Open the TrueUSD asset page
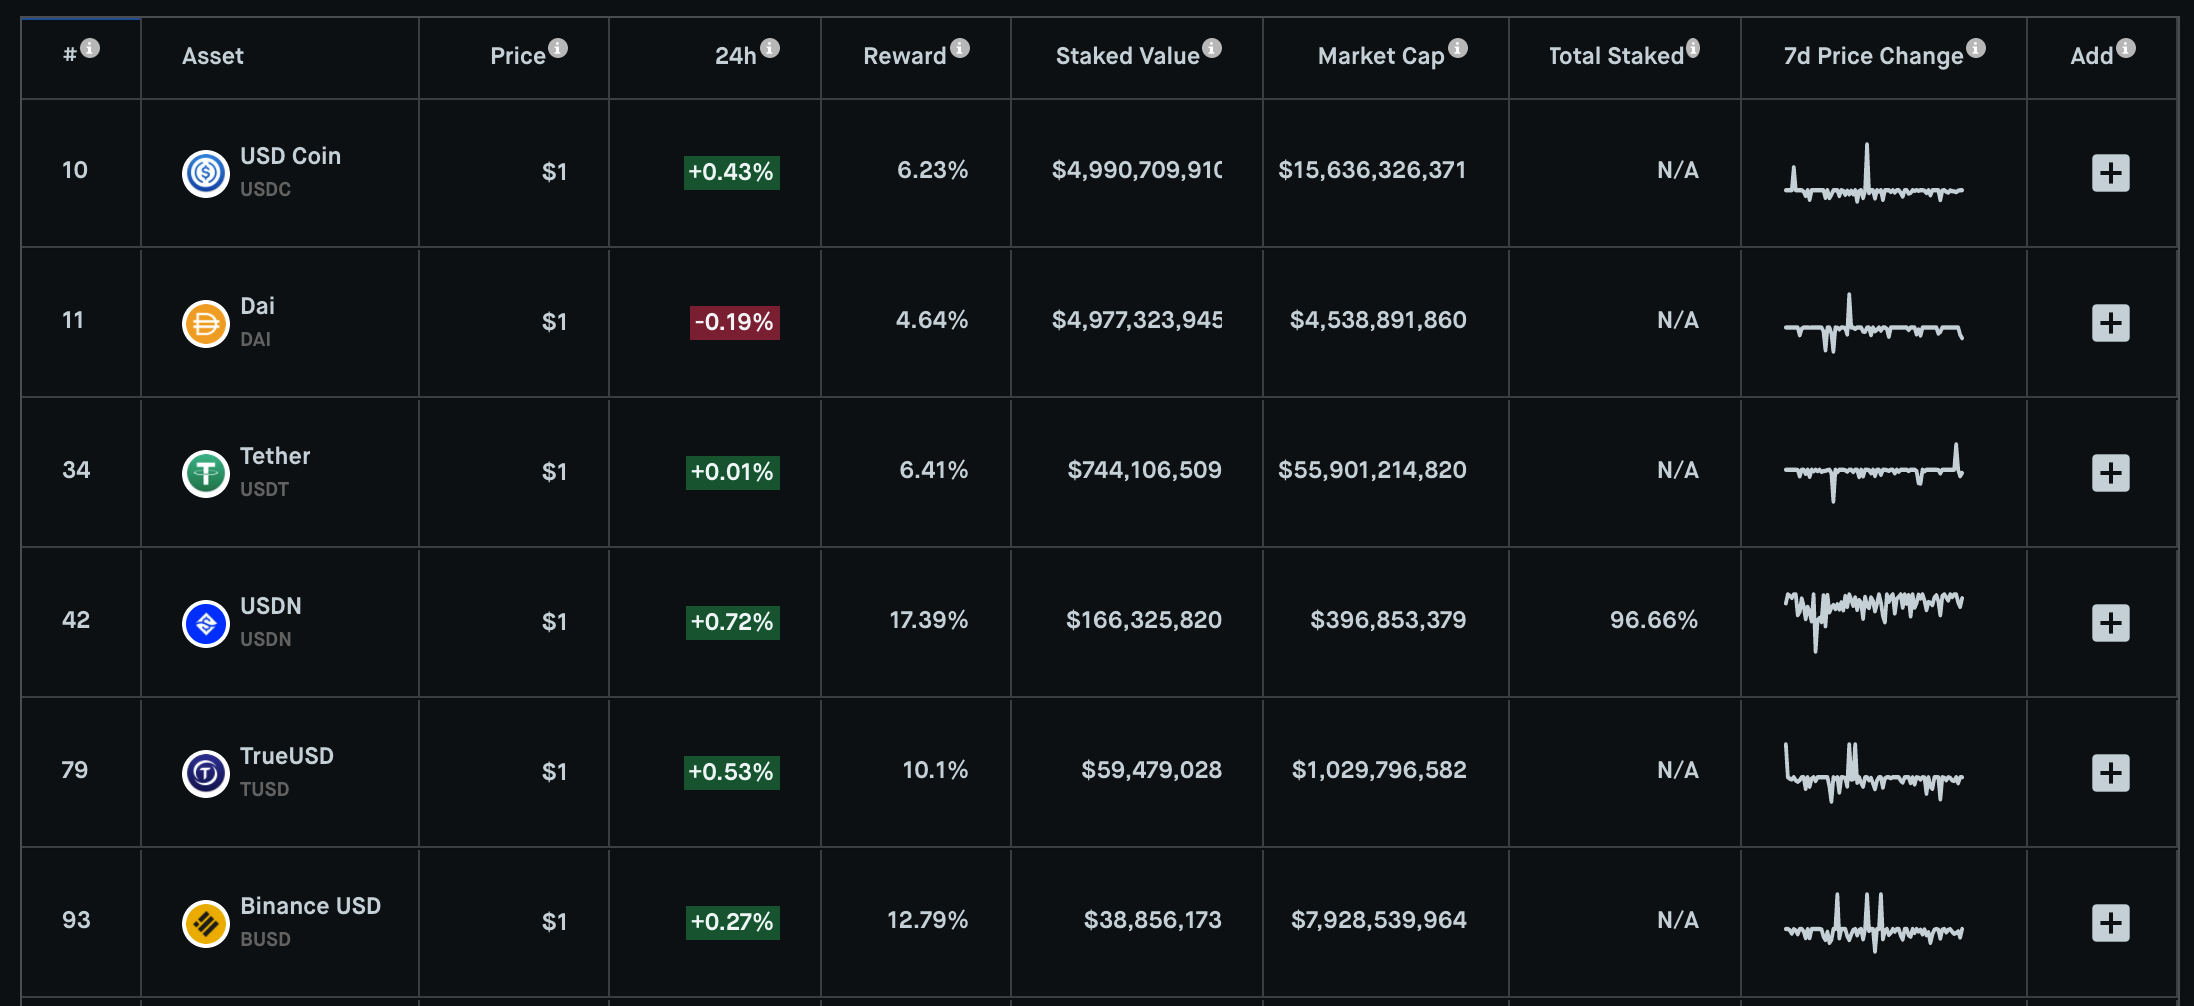This screenshot has height=1006, width=2194. 287,756
